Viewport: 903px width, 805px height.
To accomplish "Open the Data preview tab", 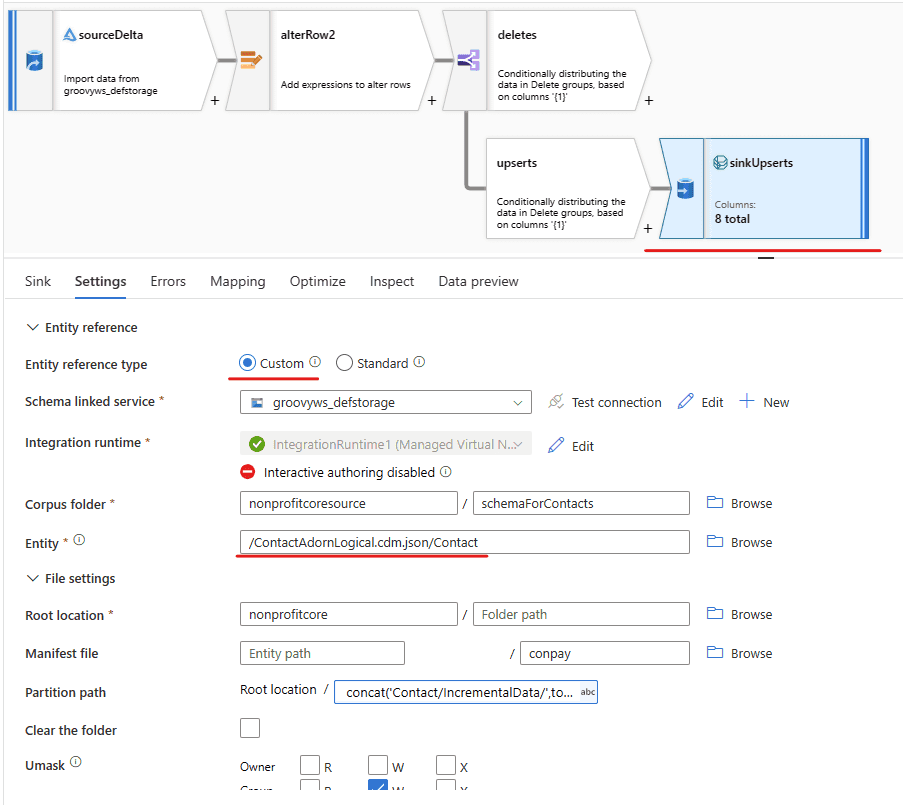I will [x=478, y=281].
